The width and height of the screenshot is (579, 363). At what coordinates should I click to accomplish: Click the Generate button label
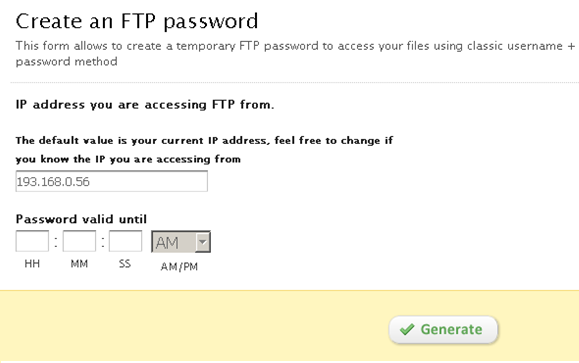click(x=451, y=329)
